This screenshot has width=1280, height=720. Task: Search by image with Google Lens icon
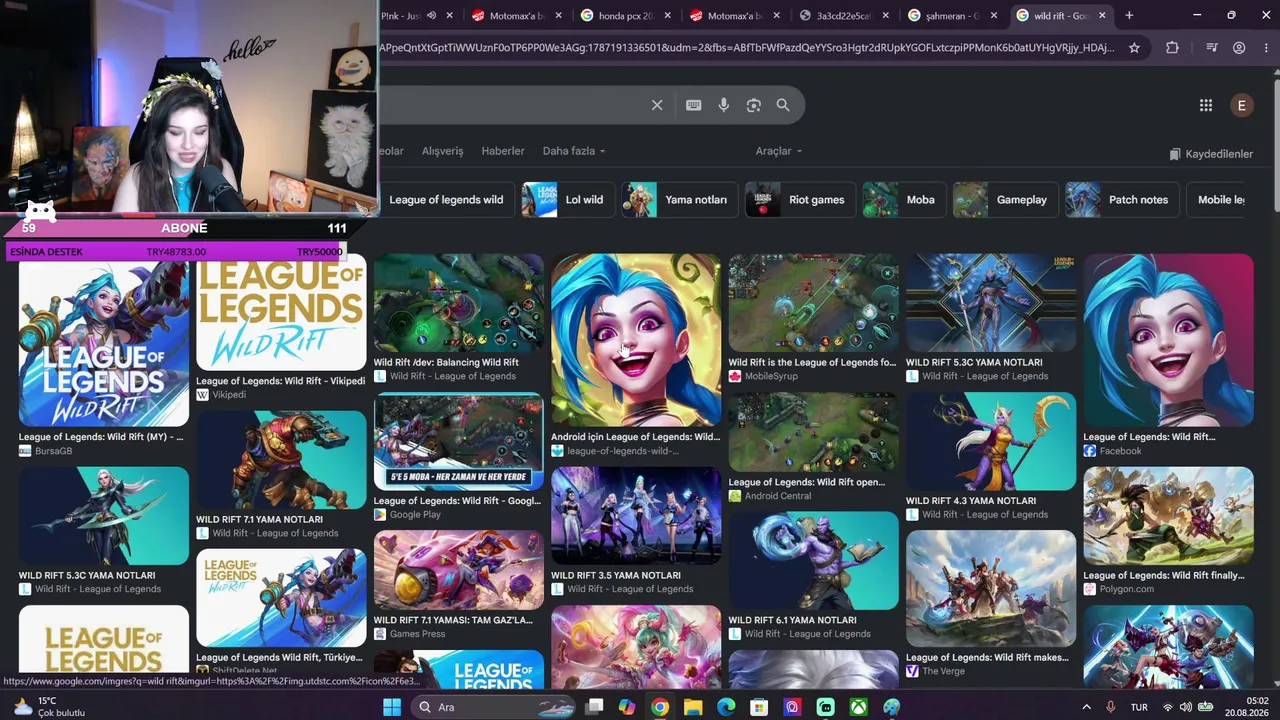(x=754, y=105)
